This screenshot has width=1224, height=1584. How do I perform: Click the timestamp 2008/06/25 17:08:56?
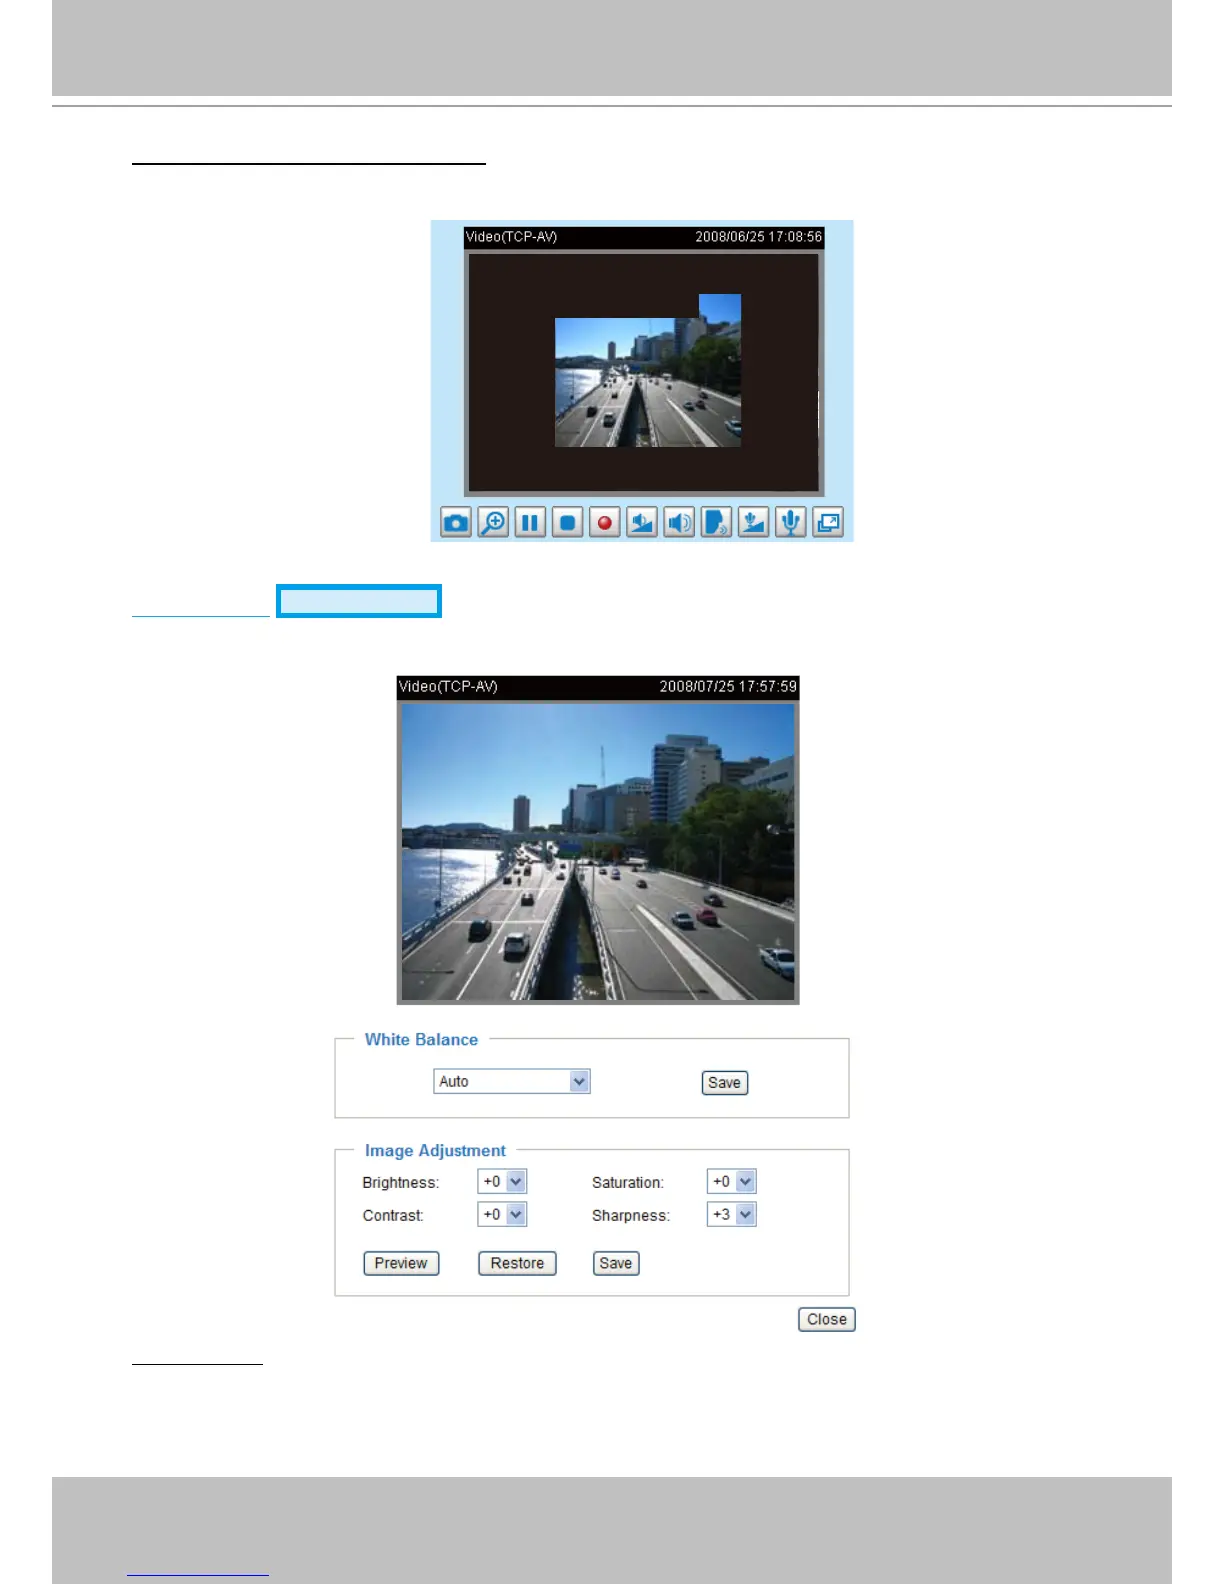[x=759, y=237]
